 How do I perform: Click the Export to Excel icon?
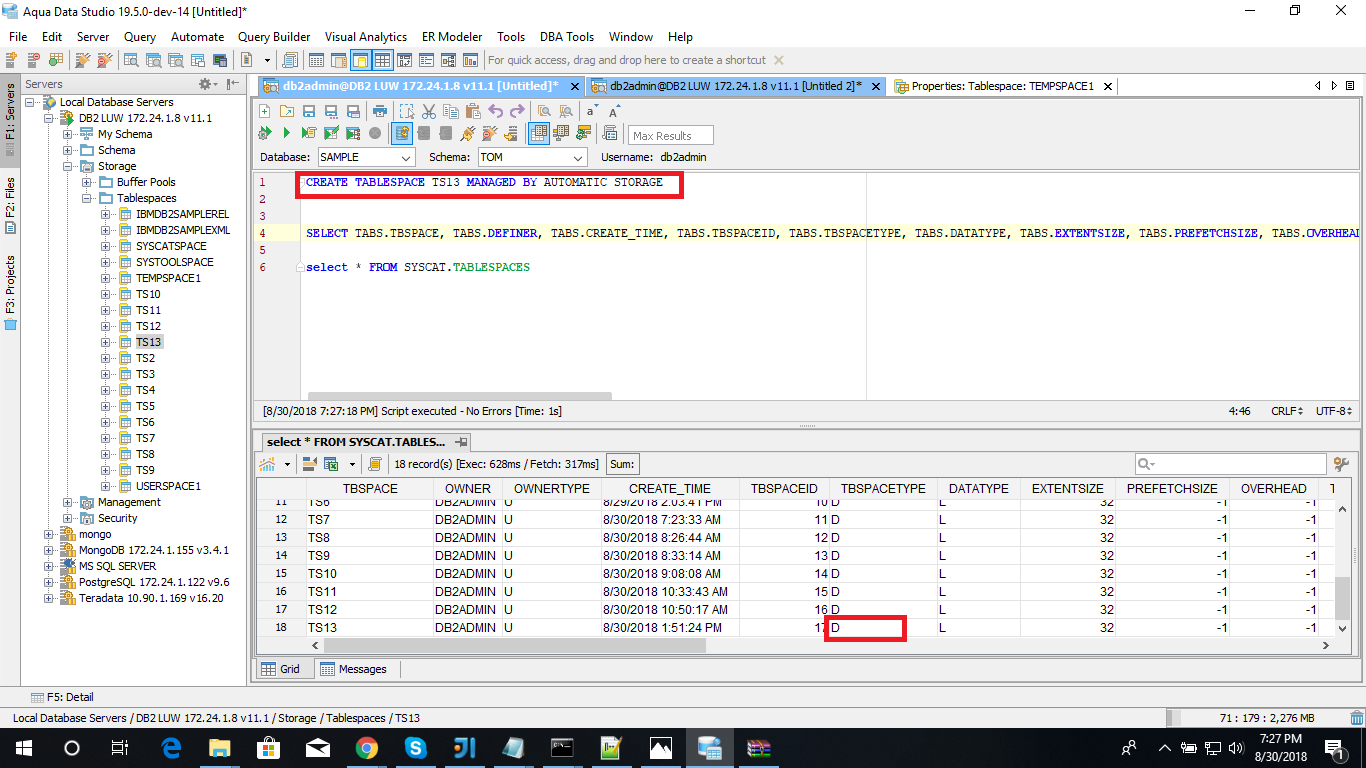point(330,464)
